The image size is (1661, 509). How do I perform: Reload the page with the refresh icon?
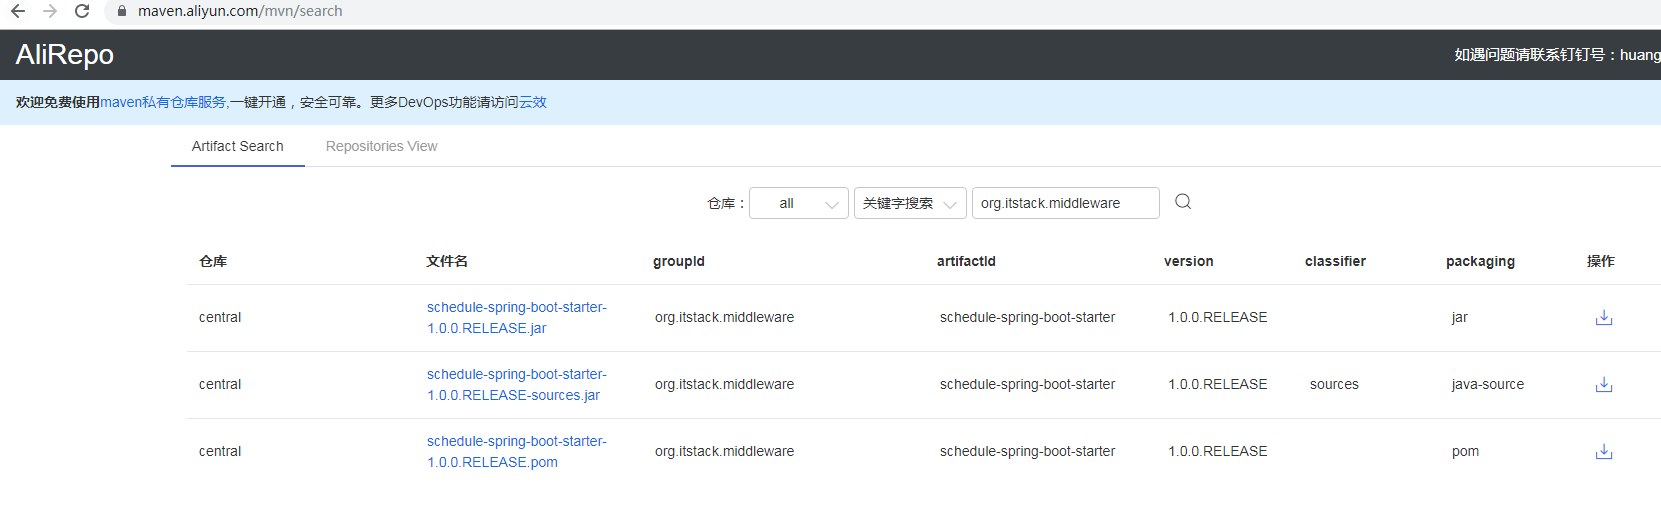(82, 11)
